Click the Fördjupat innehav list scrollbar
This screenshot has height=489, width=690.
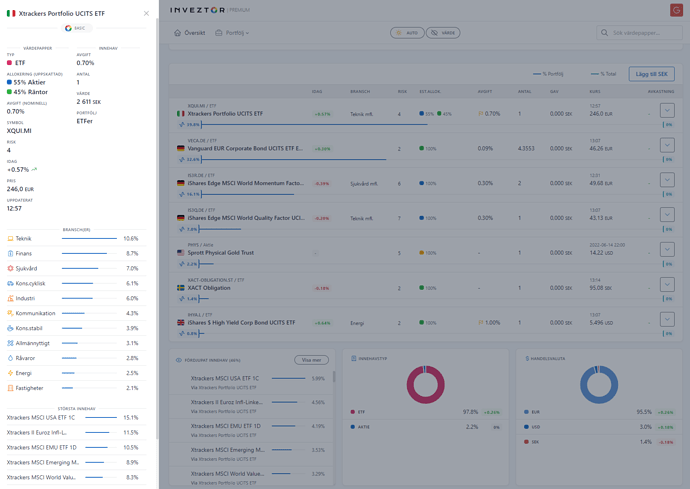click(334, 376)
